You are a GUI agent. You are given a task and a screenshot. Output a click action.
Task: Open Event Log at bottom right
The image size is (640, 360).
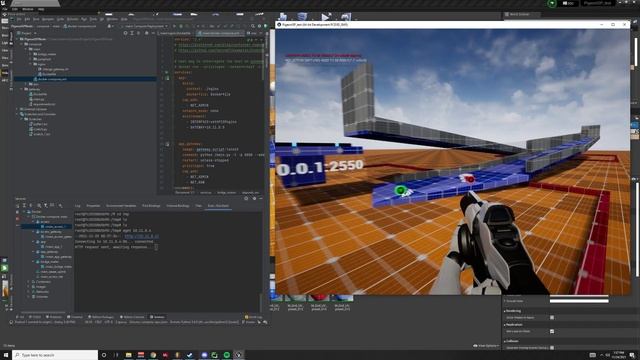pos(253,317)
